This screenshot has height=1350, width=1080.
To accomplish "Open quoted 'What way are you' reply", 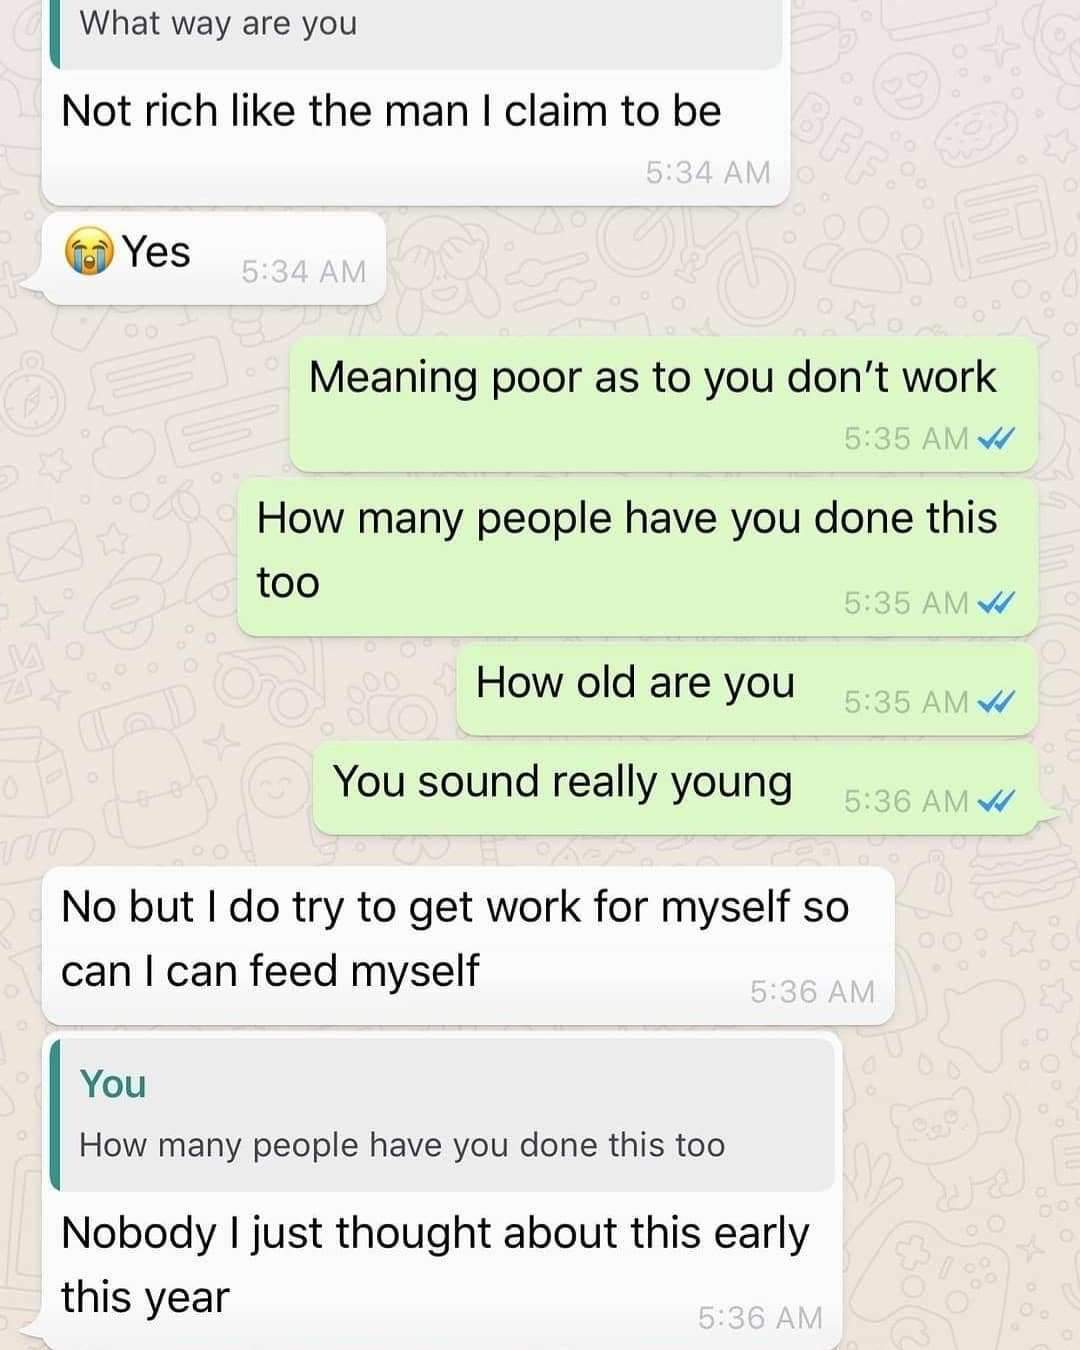I will click(416, 30).
